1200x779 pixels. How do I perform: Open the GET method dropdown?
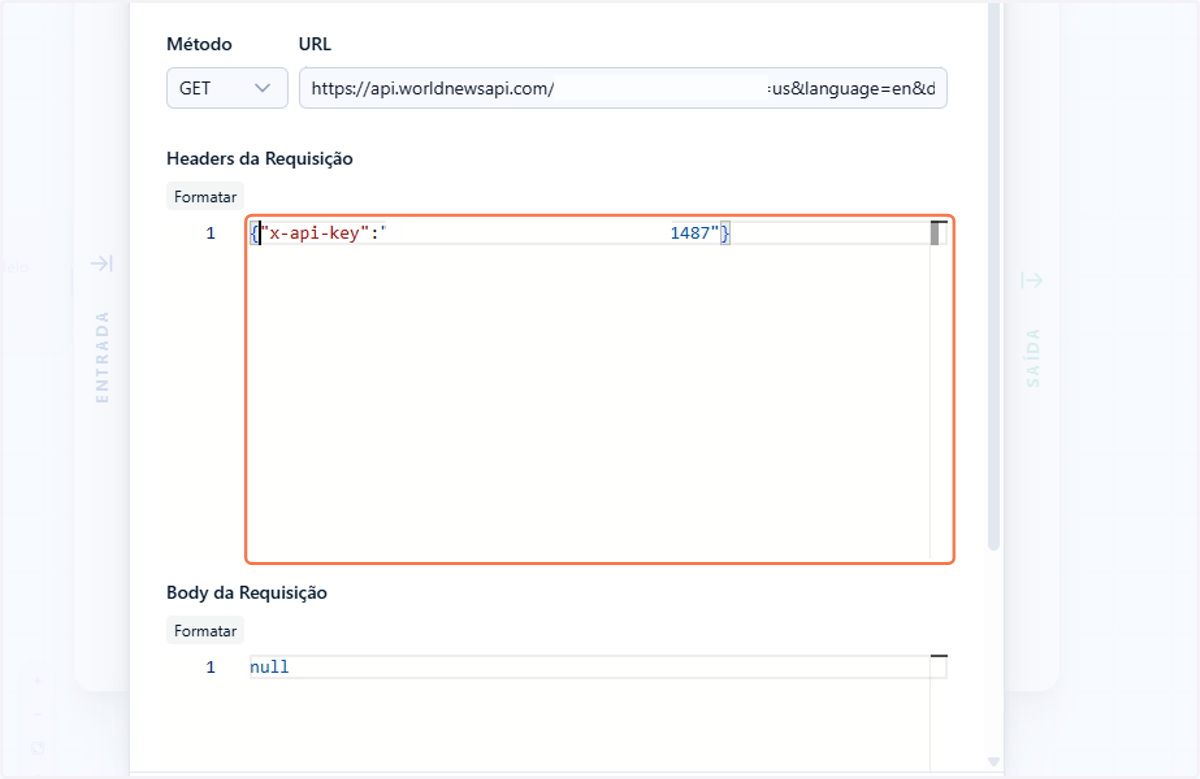point(227,88)
